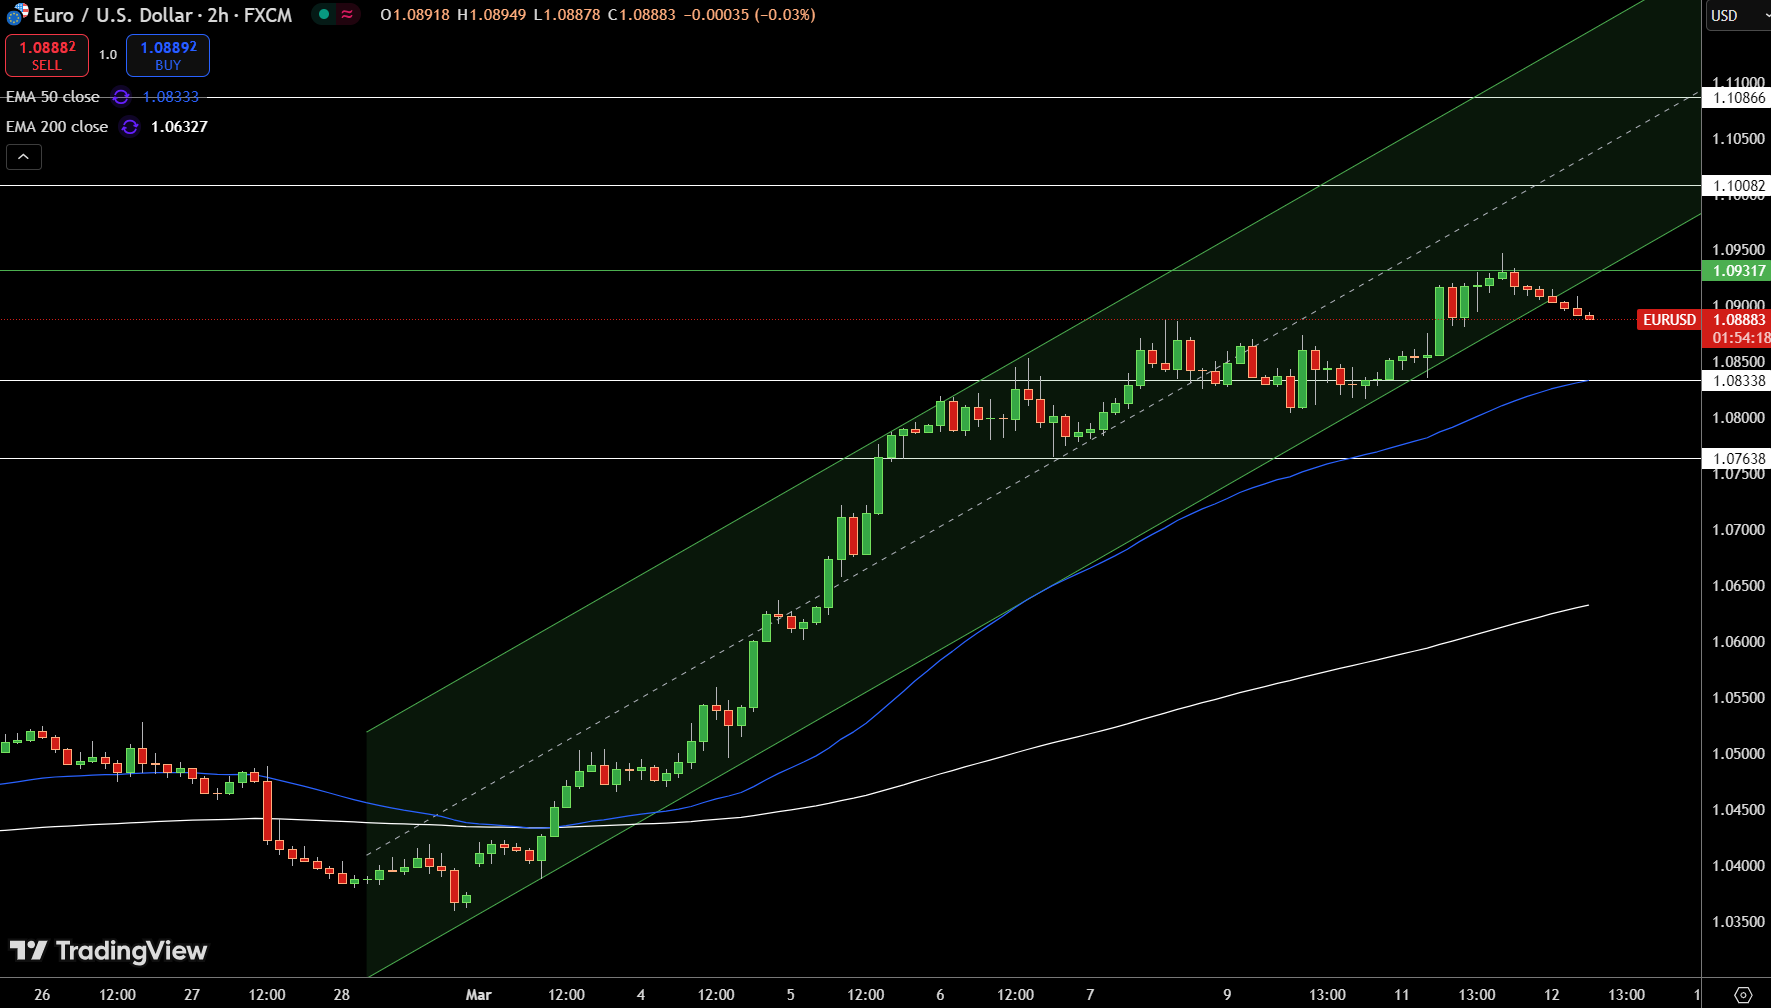Click the close price C1.08883 value
Viewport: 1771px width, 1008px height.
pyautogui.click(x=641, y=15)
